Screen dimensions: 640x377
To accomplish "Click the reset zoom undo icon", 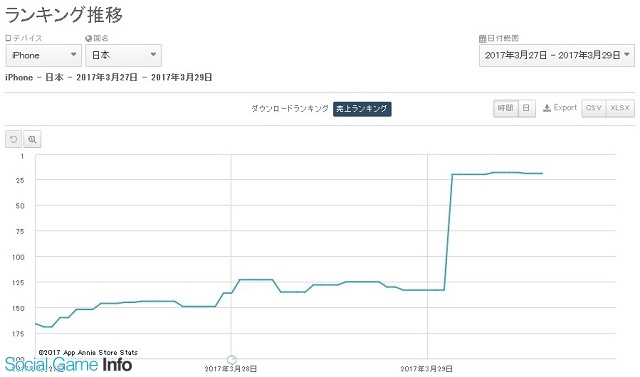I will point(13,140).
